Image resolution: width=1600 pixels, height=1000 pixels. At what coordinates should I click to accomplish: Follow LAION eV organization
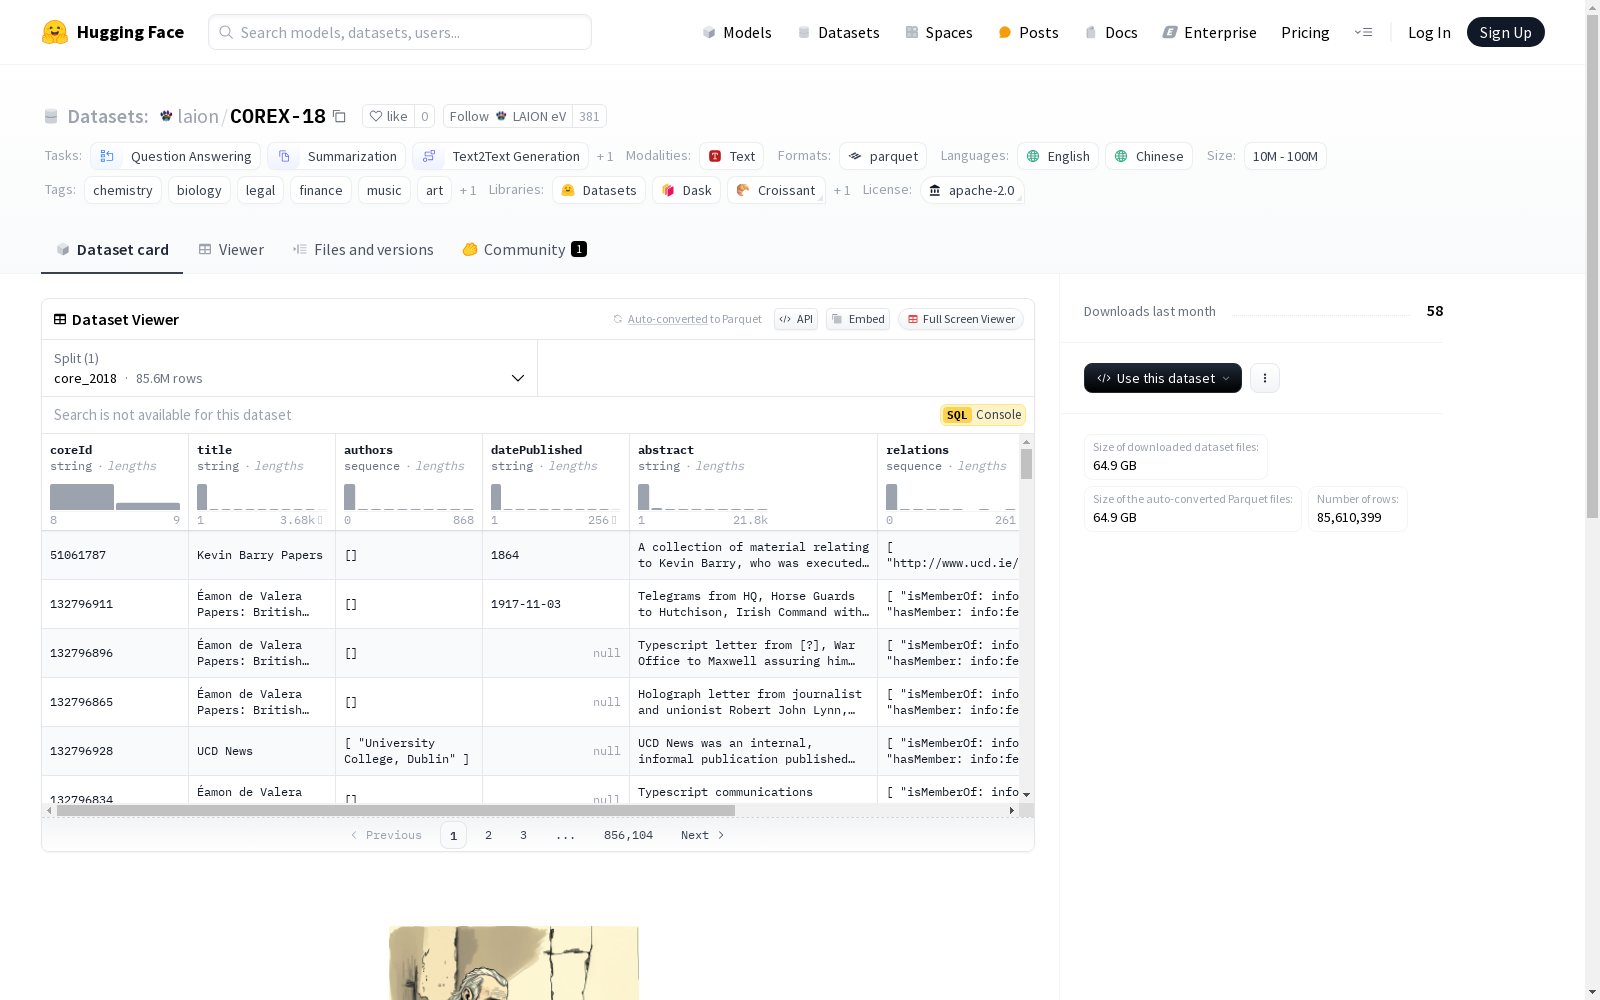508,116
